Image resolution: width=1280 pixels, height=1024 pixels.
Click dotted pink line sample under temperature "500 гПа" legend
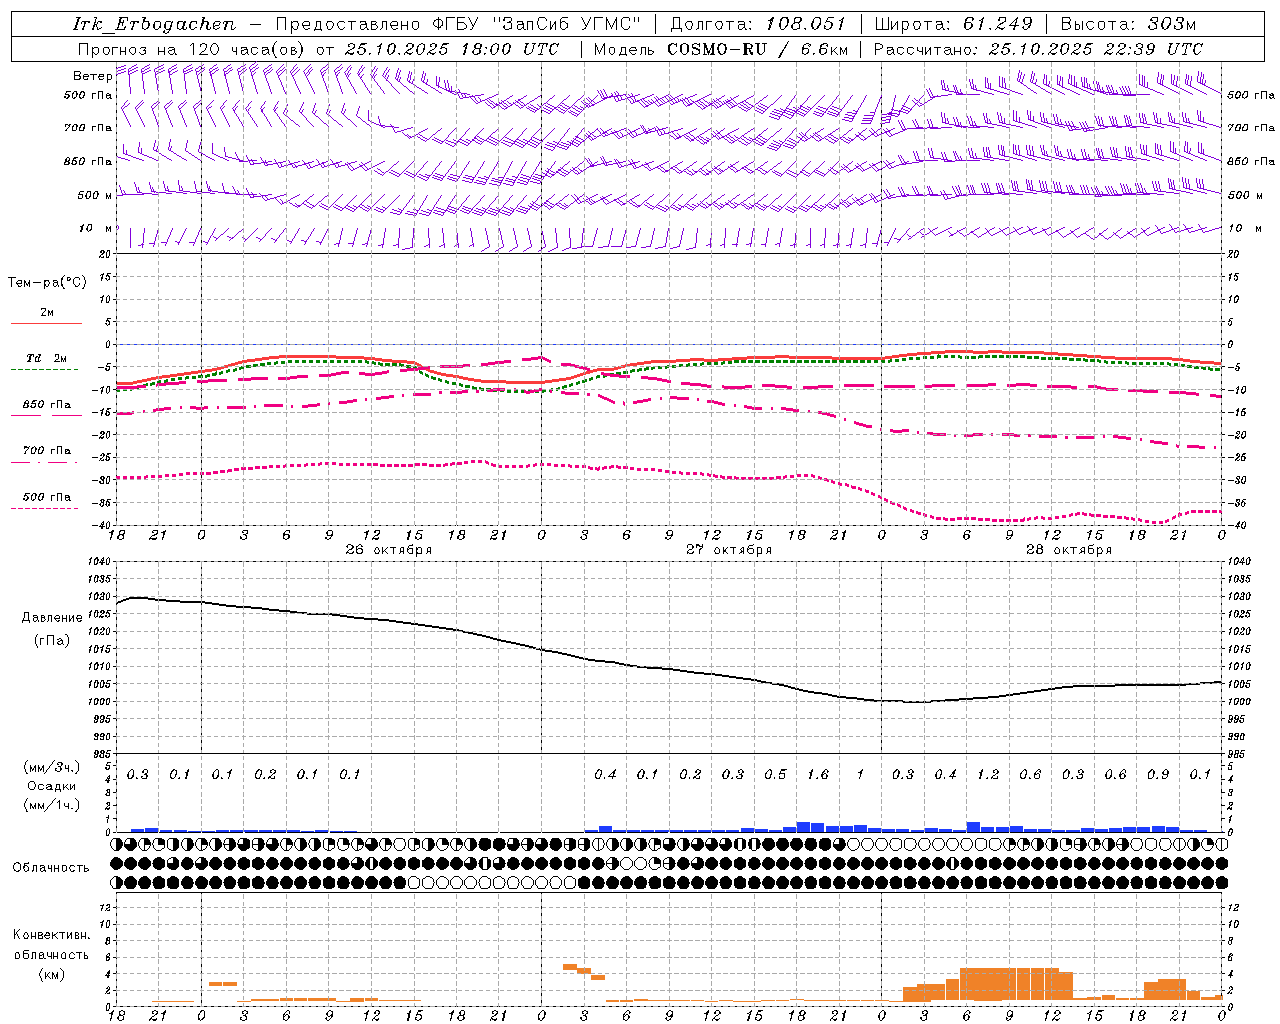click(46, 508)
